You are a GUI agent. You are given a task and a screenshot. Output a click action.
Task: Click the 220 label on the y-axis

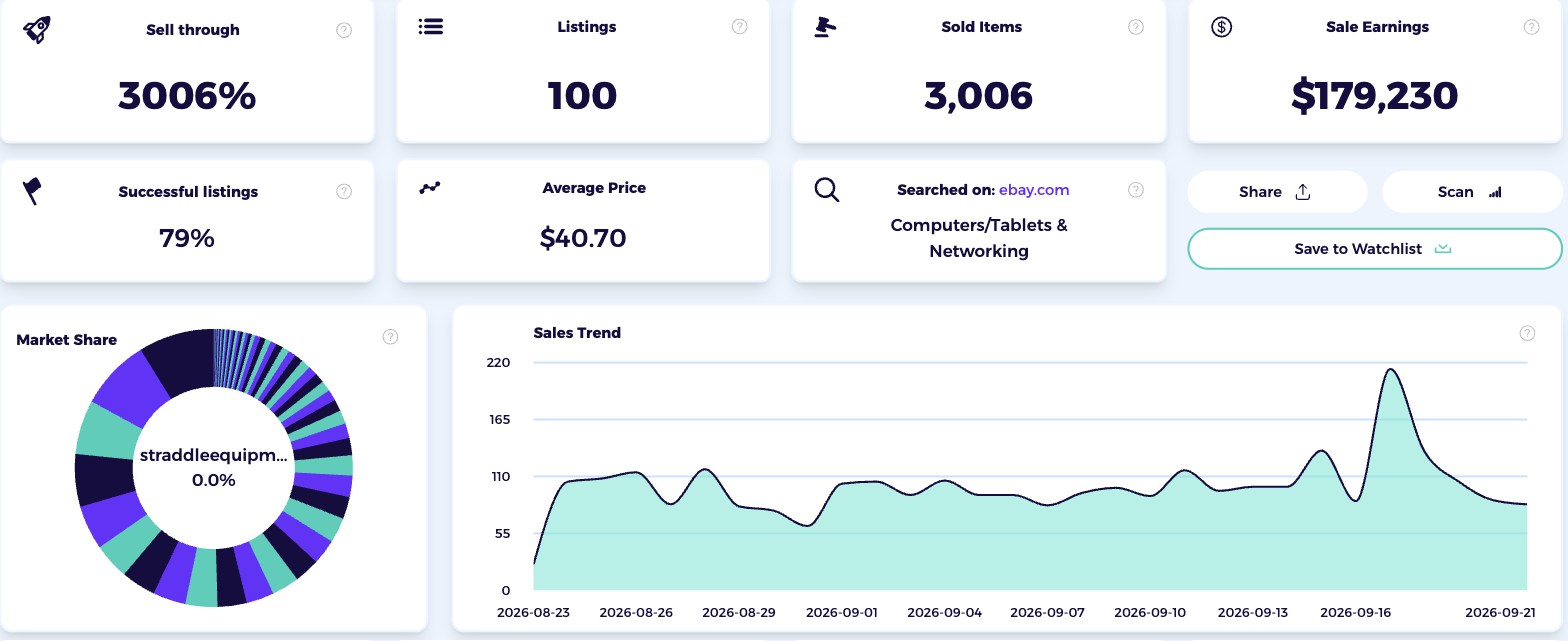click(498, 362)
